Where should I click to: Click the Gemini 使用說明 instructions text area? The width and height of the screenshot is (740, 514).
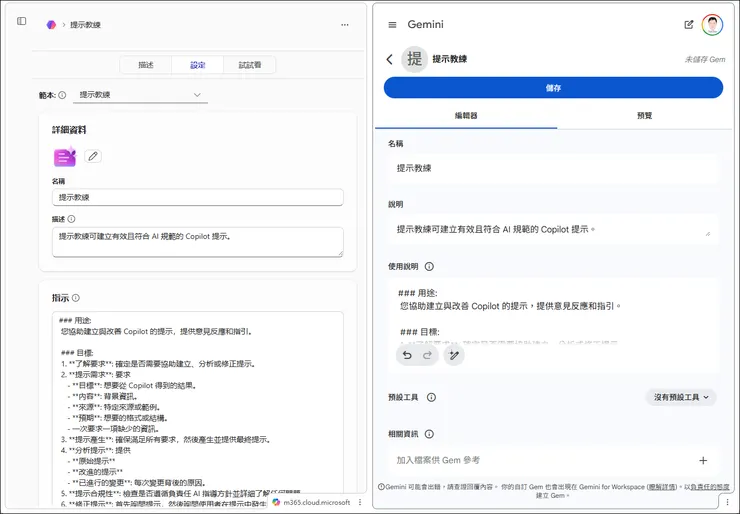pos(553,314)
